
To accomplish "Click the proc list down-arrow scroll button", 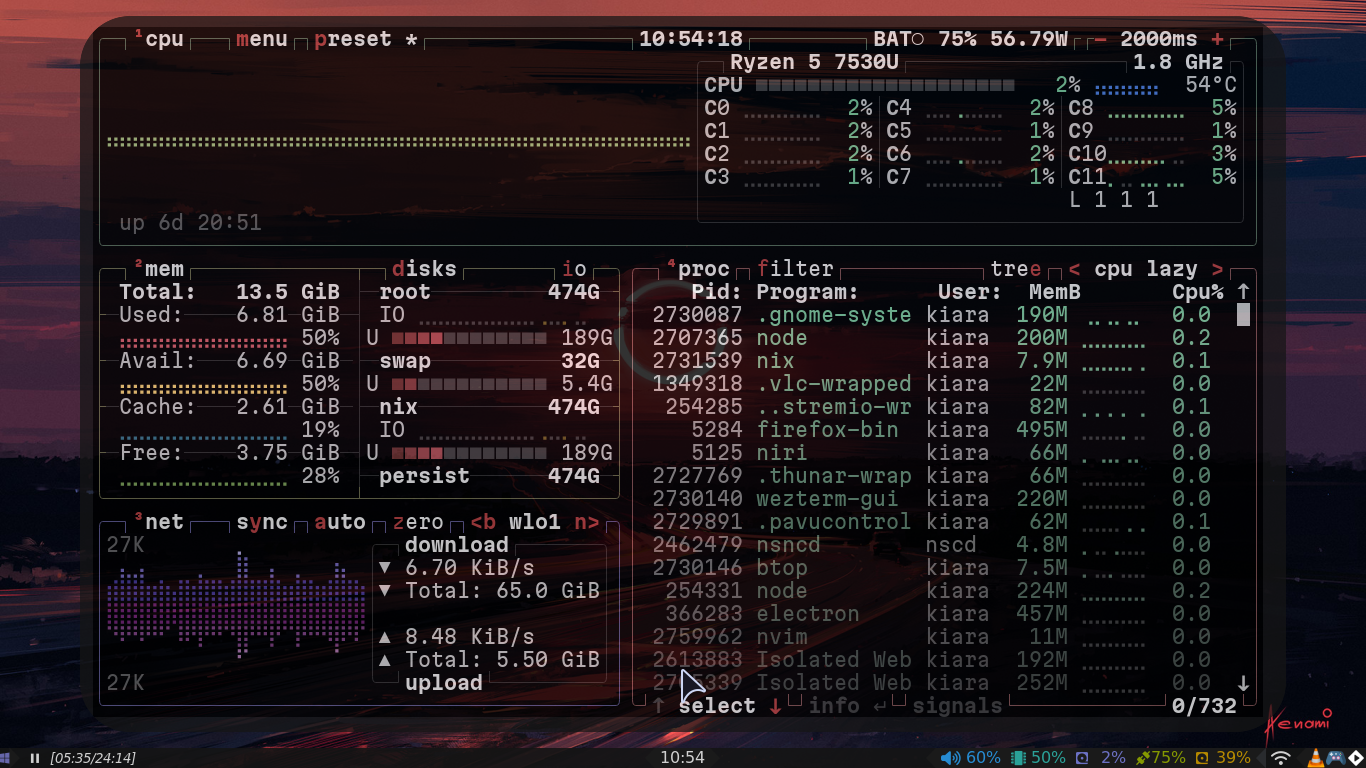I will (x=1243, y=683).
